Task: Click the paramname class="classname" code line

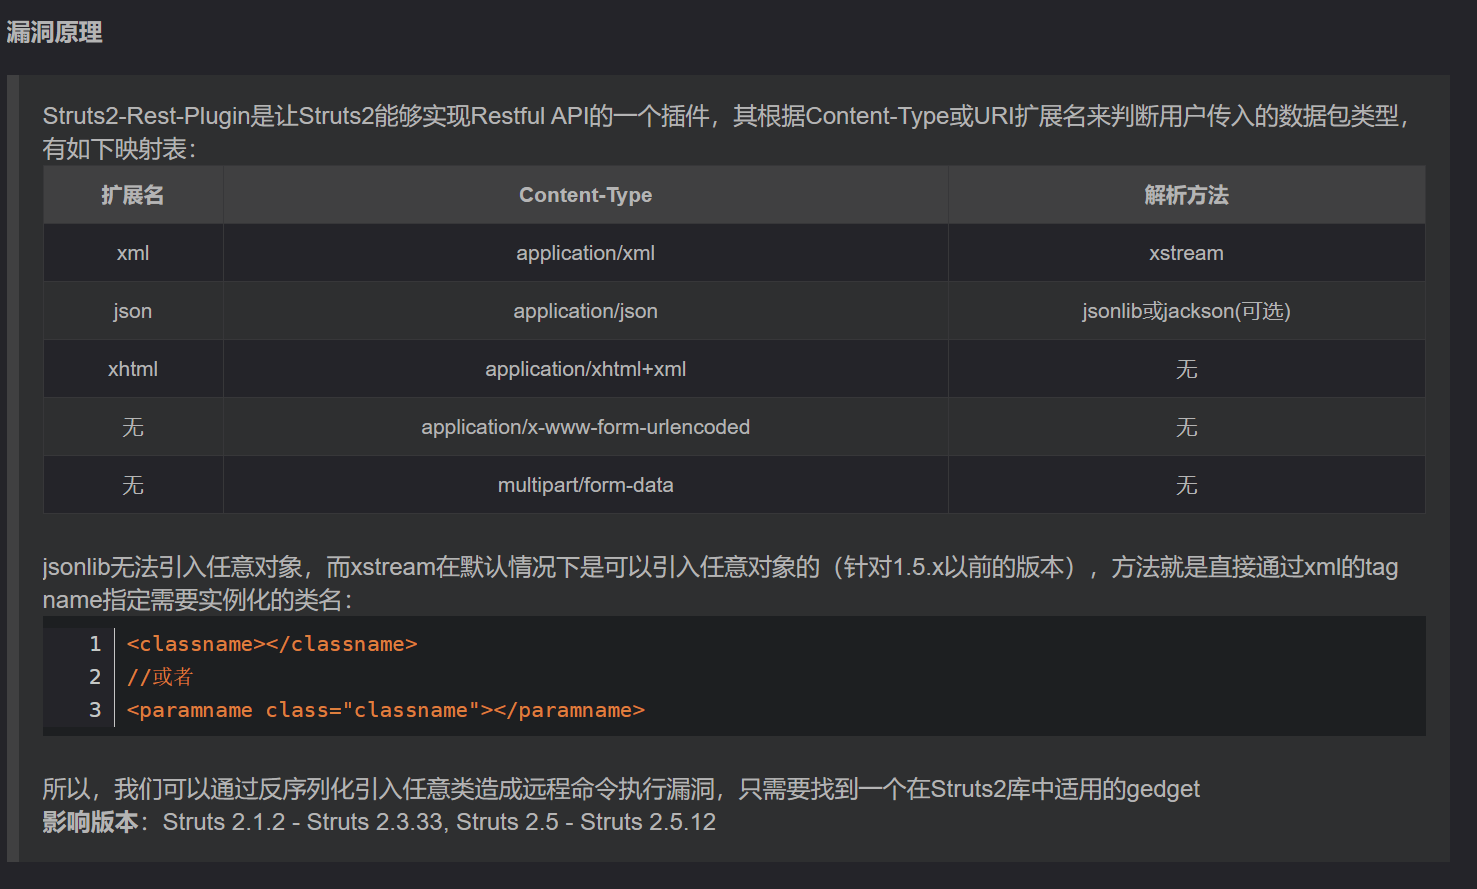Action: pos(385,710)
